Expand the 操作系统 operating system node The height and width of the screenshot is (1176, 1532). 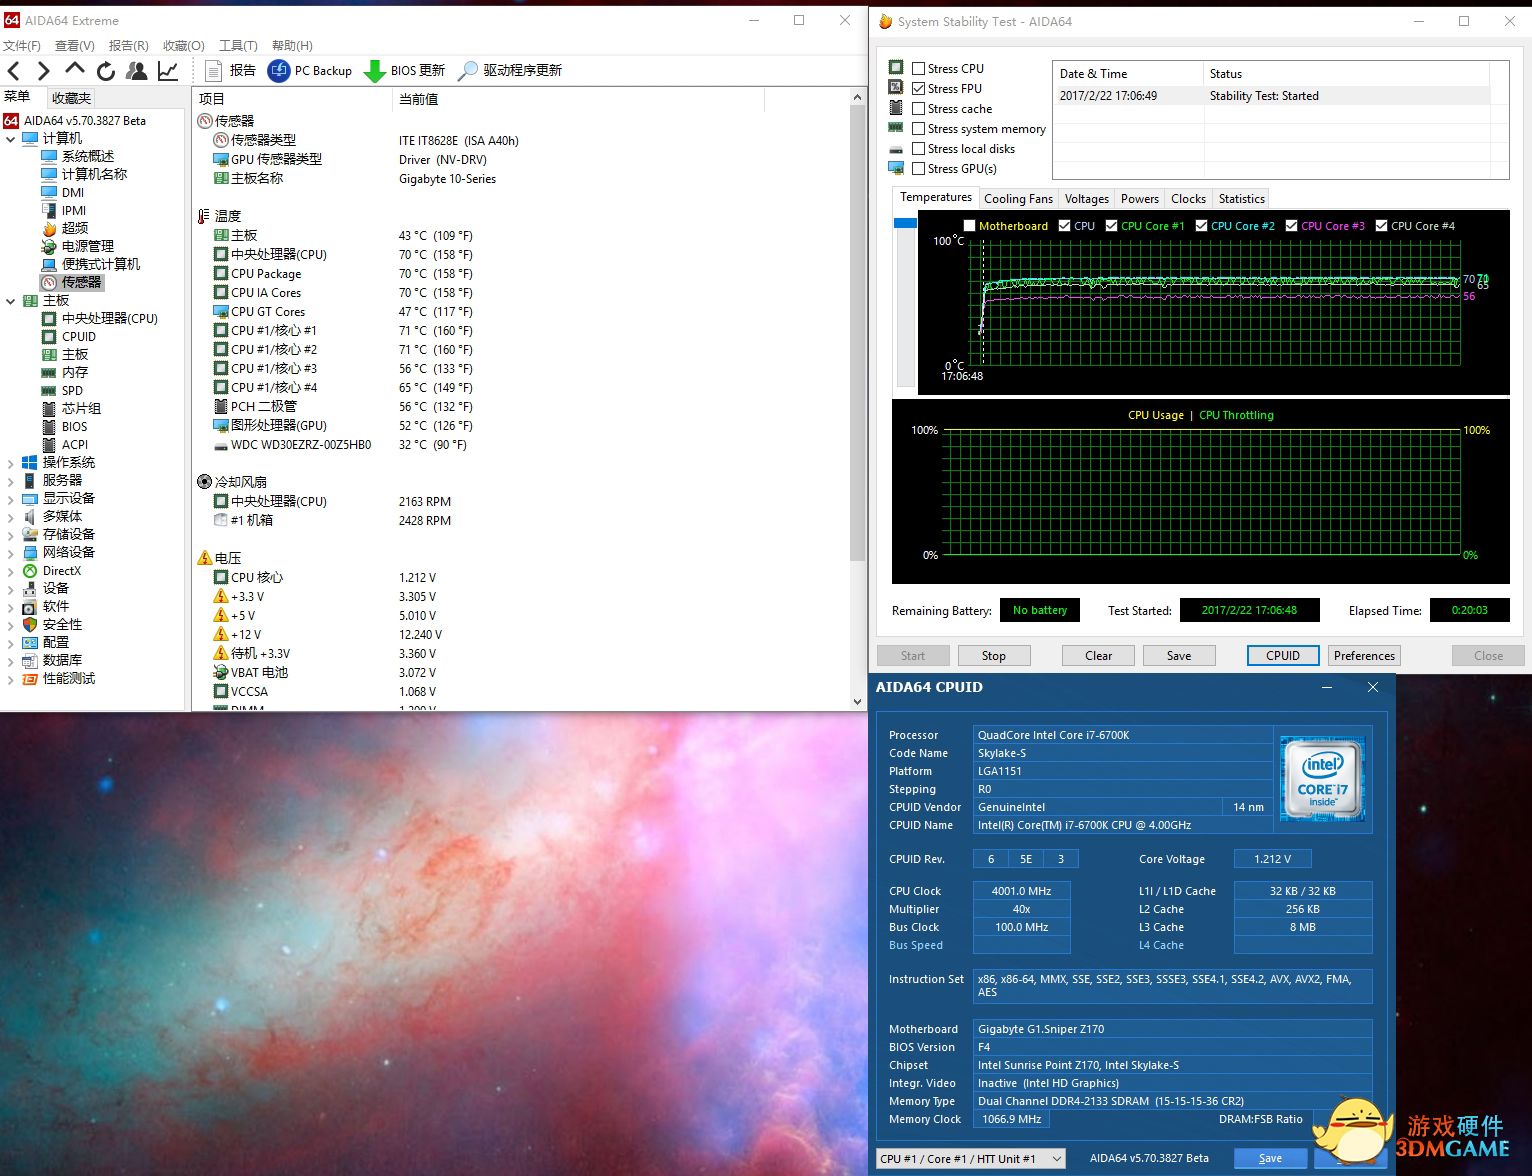point(10,463)
